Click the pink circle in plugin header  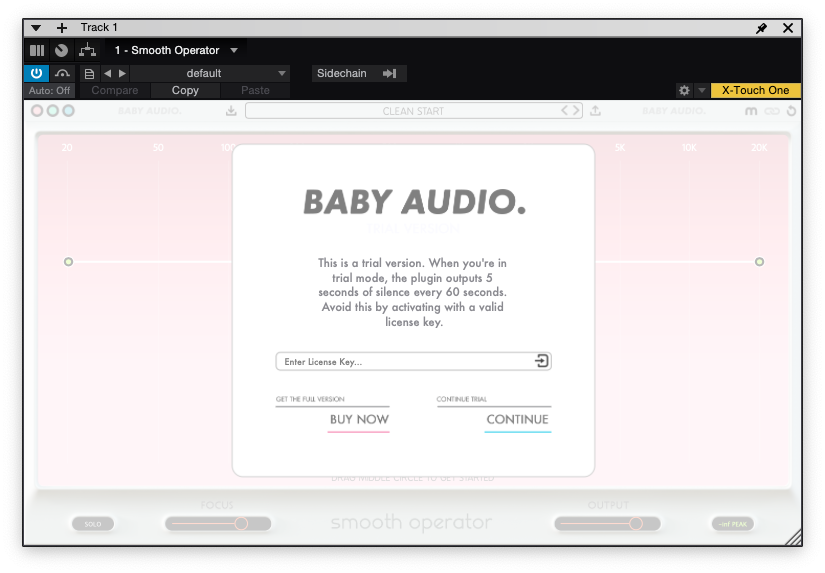click(37, 110)
